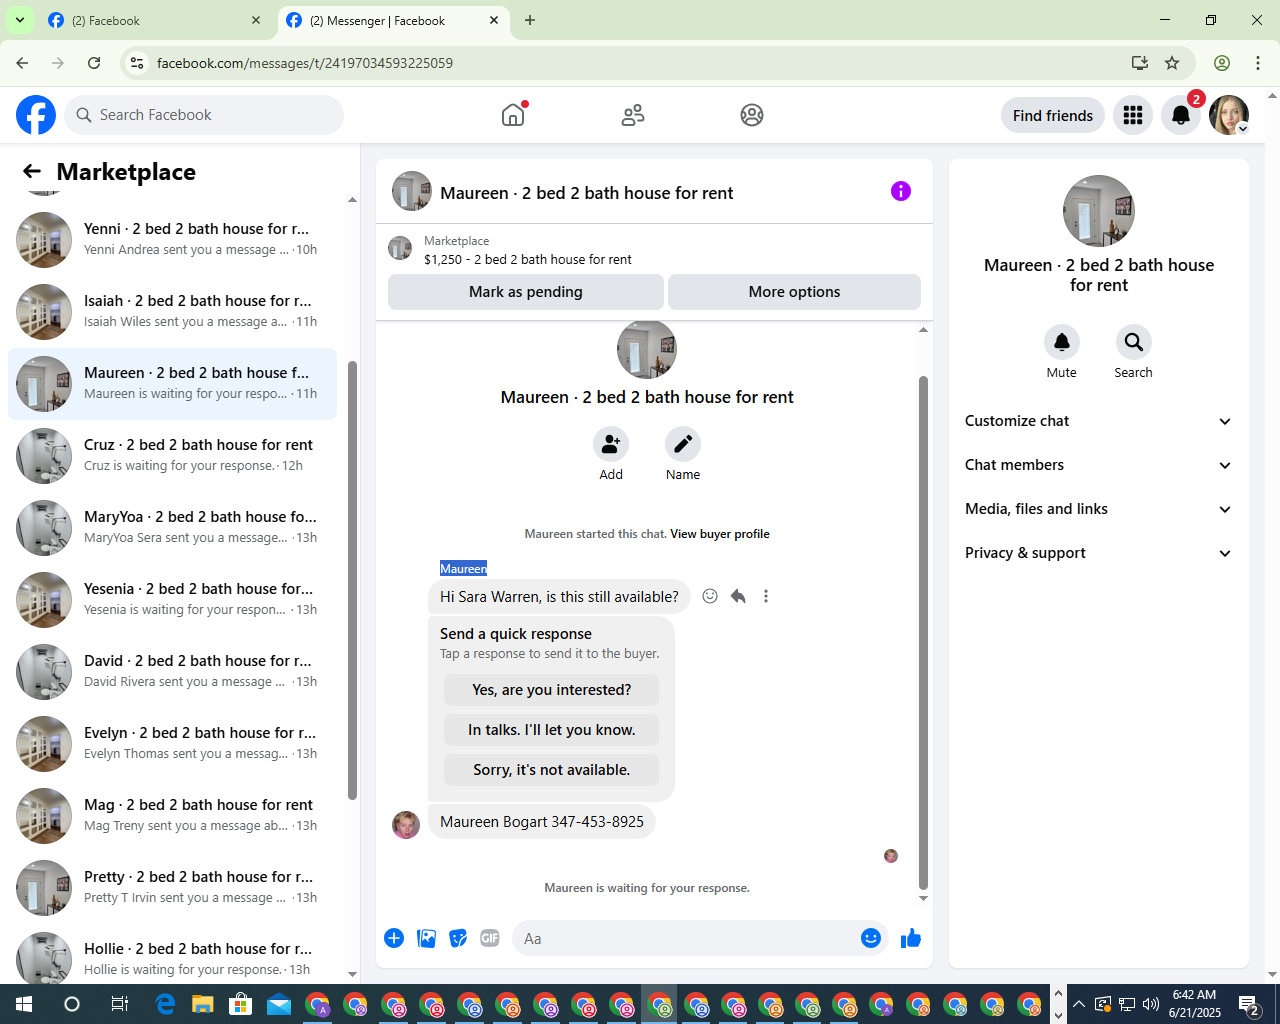The width and height of the screenshot is (1280, 1024).
Task: Open conversation information purple icon
Action: click(901, 191)
